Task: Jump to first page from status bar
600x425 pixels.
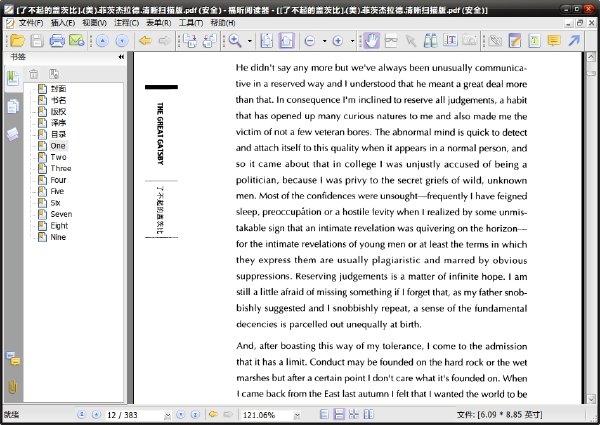Action: point(81,415)
